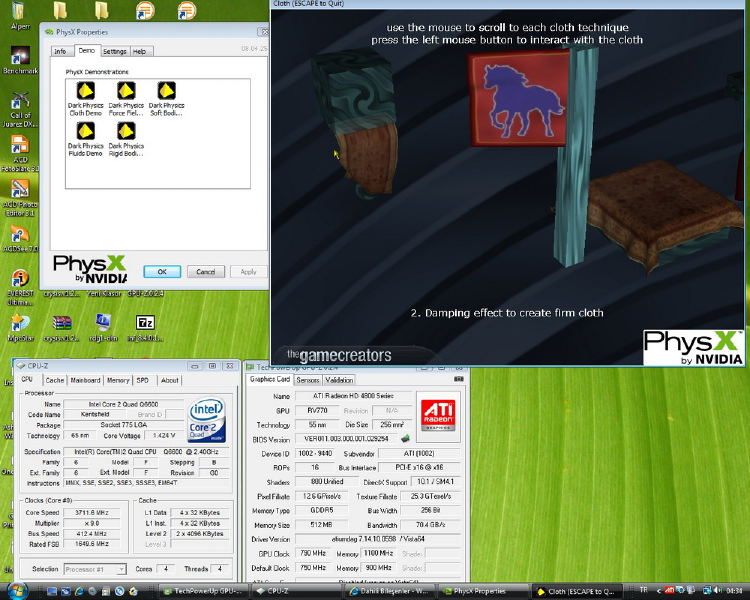Launch the Dark Physics Fluids Demo icon
The width and height of the screenshot is (750, 600).
(x=86, y=139)
